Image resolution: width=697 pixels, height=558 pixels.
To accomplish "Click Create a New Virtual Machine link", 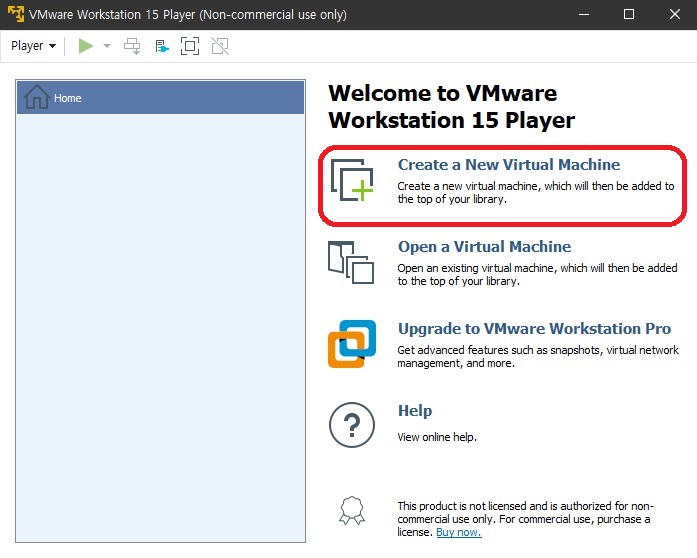I will coord(509,165).
